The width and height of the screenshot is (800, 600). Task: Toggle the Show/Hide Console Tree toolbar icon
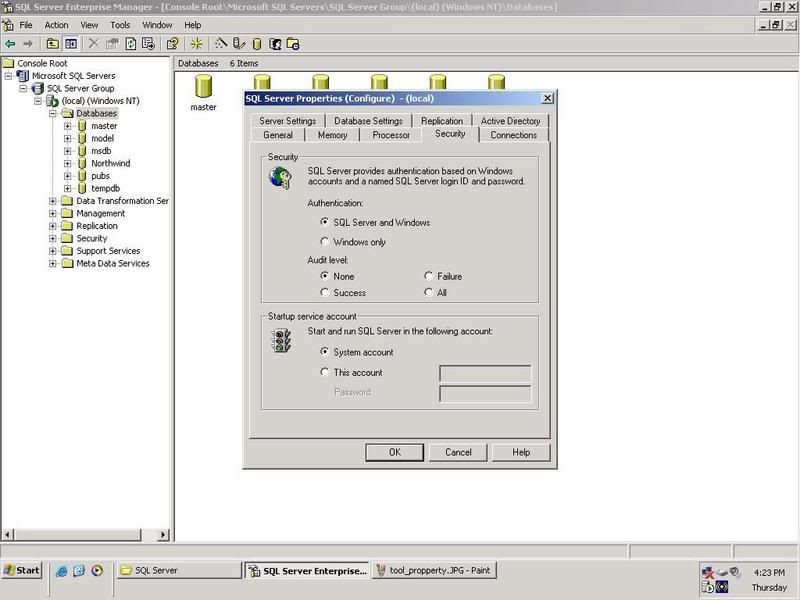pos(71,44)
